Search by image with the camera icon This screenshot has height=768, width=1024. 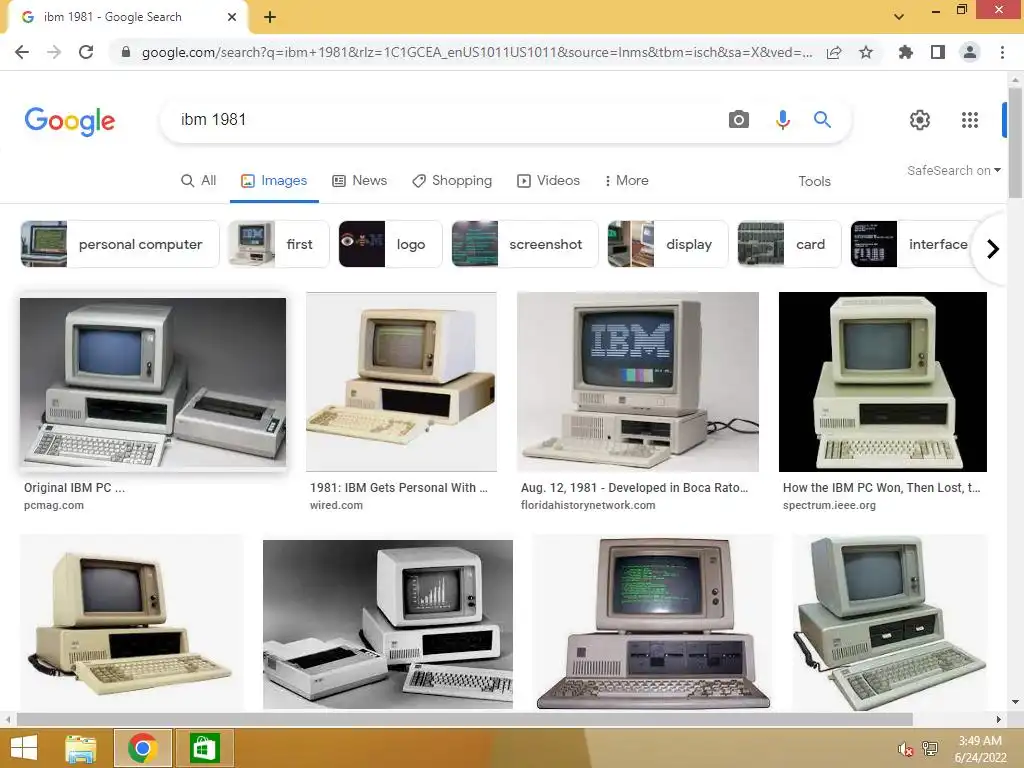pyautogui.click(x=739, y=120)
